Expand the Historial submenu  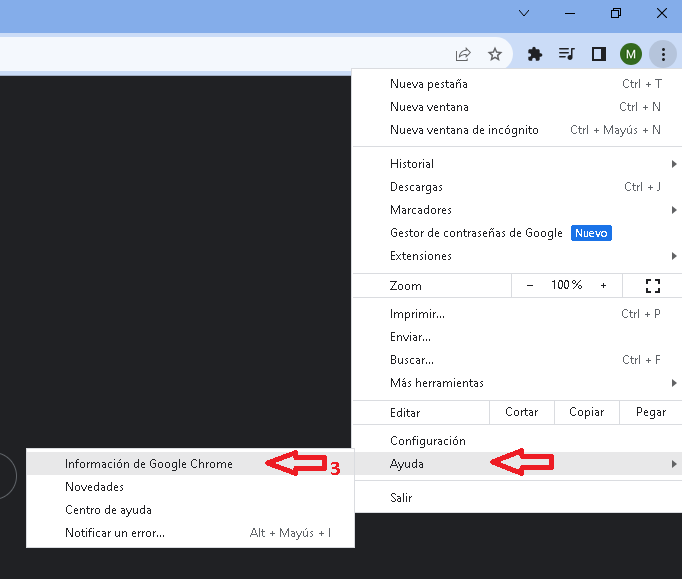[x=517, y=164]
